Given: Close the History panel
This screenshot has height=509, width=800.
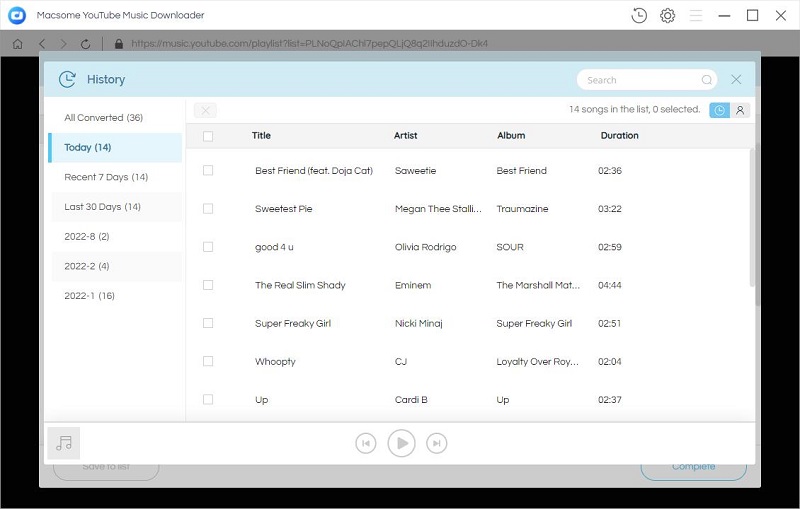Looking at the screenshot, I should tap(736, 79).
